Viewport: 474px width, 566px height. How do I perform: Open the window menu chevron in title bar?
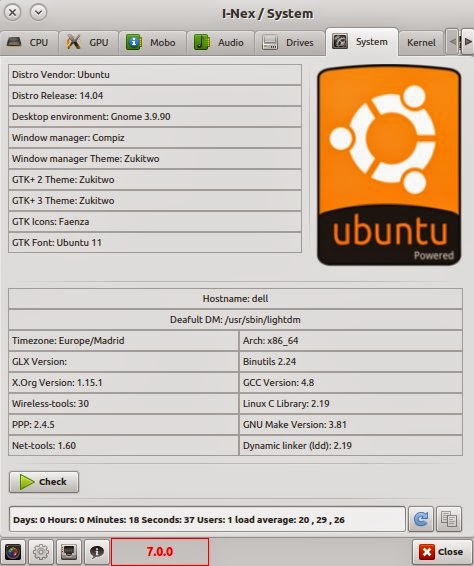[x=38, y=13]
